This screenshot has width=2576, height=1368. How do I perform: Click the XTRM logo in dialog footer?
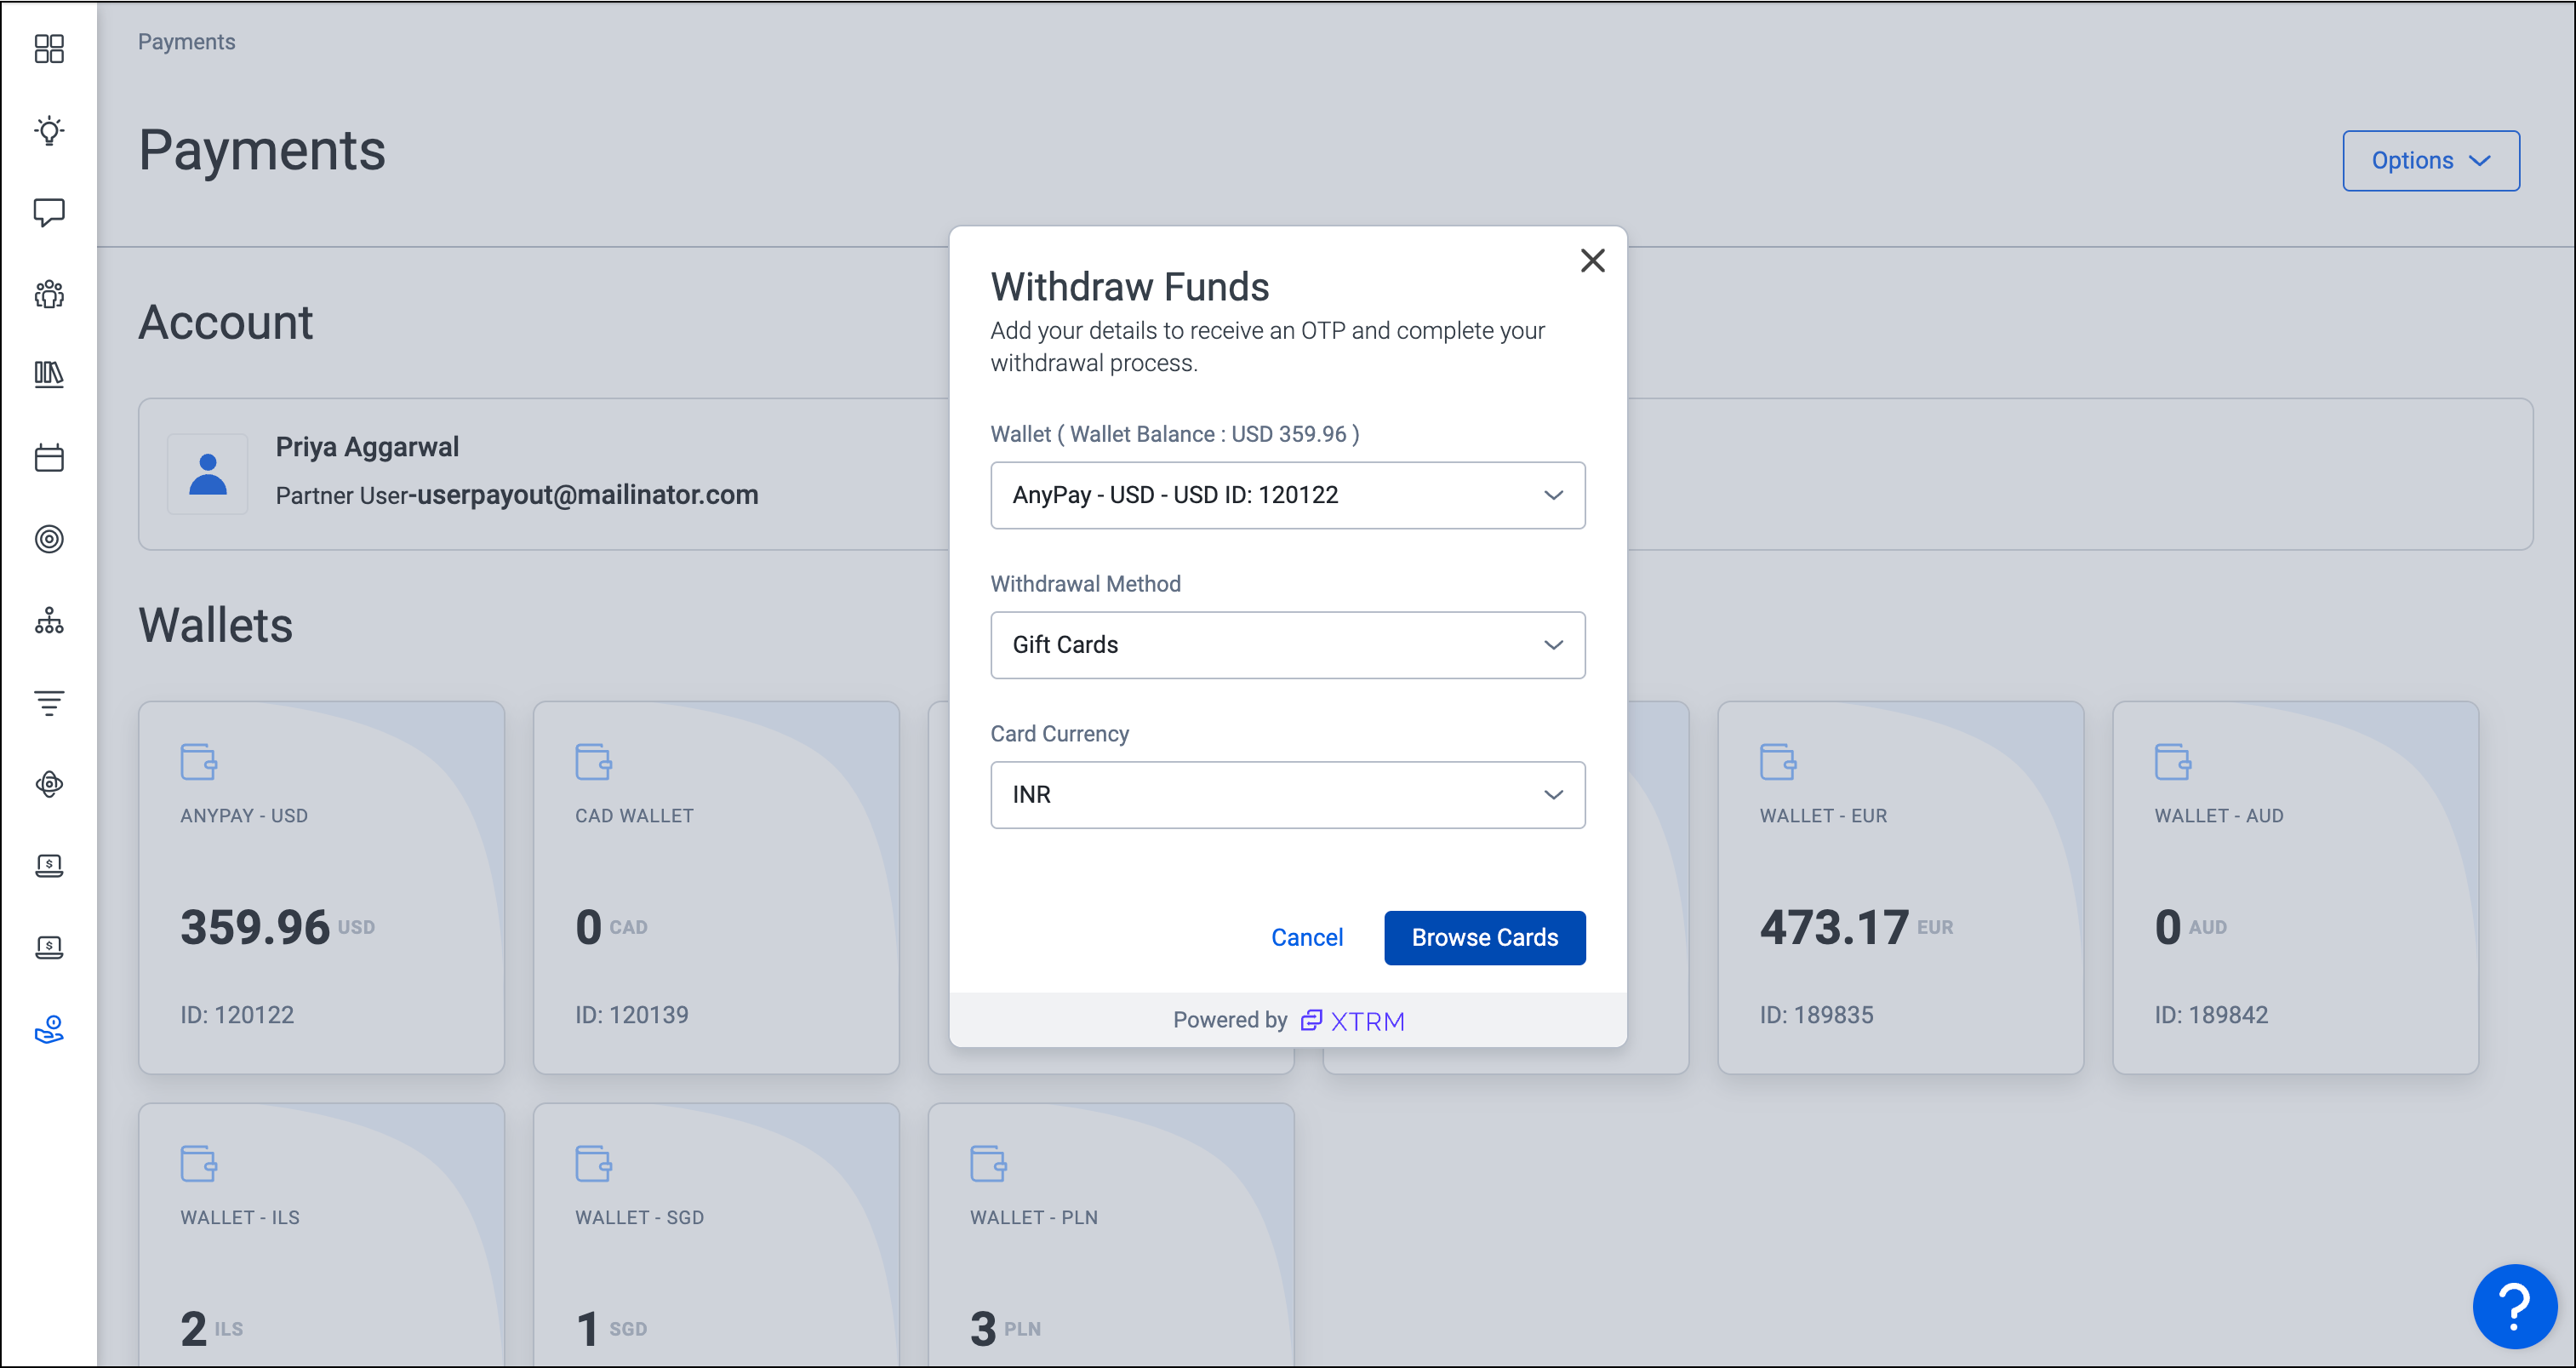click(1352, 1021)
